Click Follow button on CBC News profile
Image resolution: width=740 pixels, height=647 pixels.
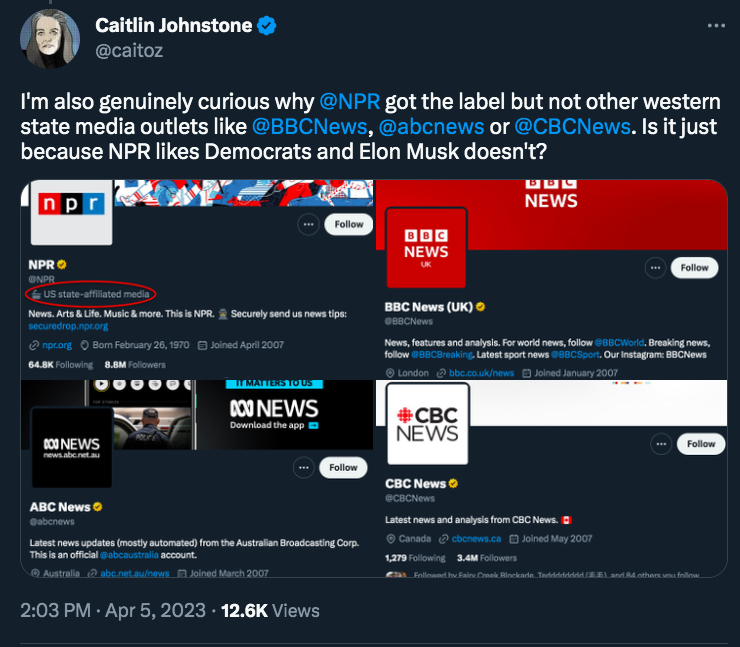[x=701, y=444]
